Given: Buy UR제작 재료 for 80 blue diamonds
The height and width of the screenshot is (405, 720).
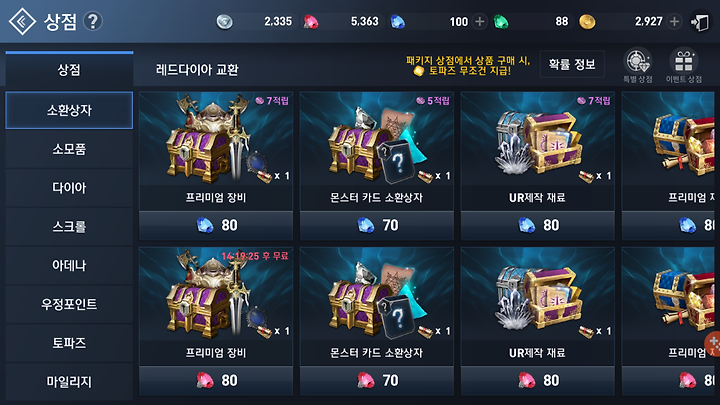Looking at the screenshot, I should pyautogui.click(x=538, y=225).
